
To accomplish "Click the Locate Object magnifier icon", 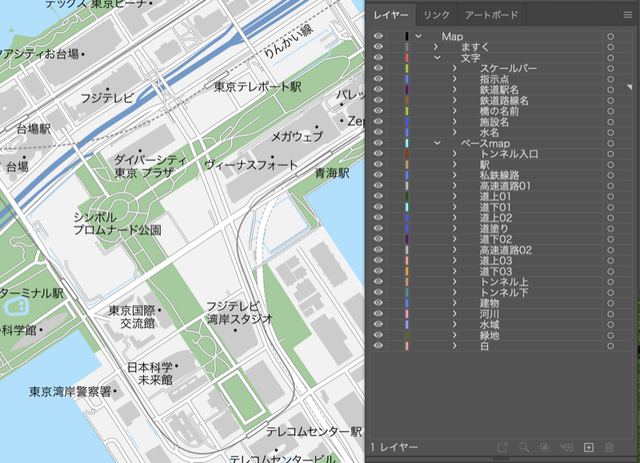I will tap(523, 446).
